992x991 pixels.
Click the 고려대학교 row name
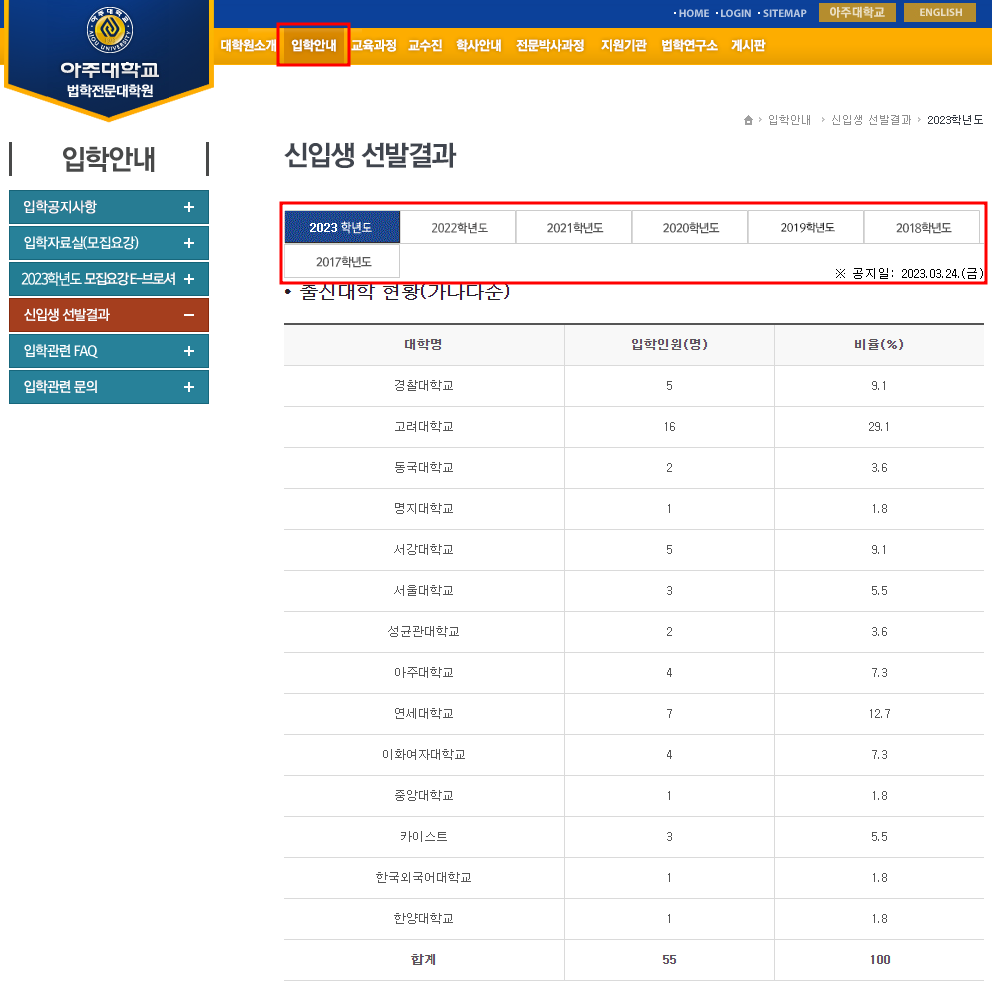(x=423, y=427)
